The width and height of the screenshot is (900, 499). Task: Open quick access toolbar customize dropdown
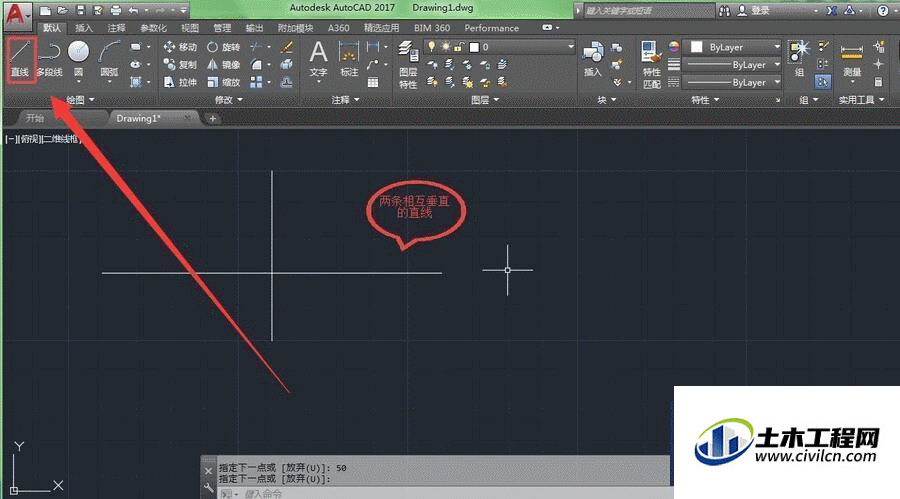pyautogui.click(x=184, y=10)
